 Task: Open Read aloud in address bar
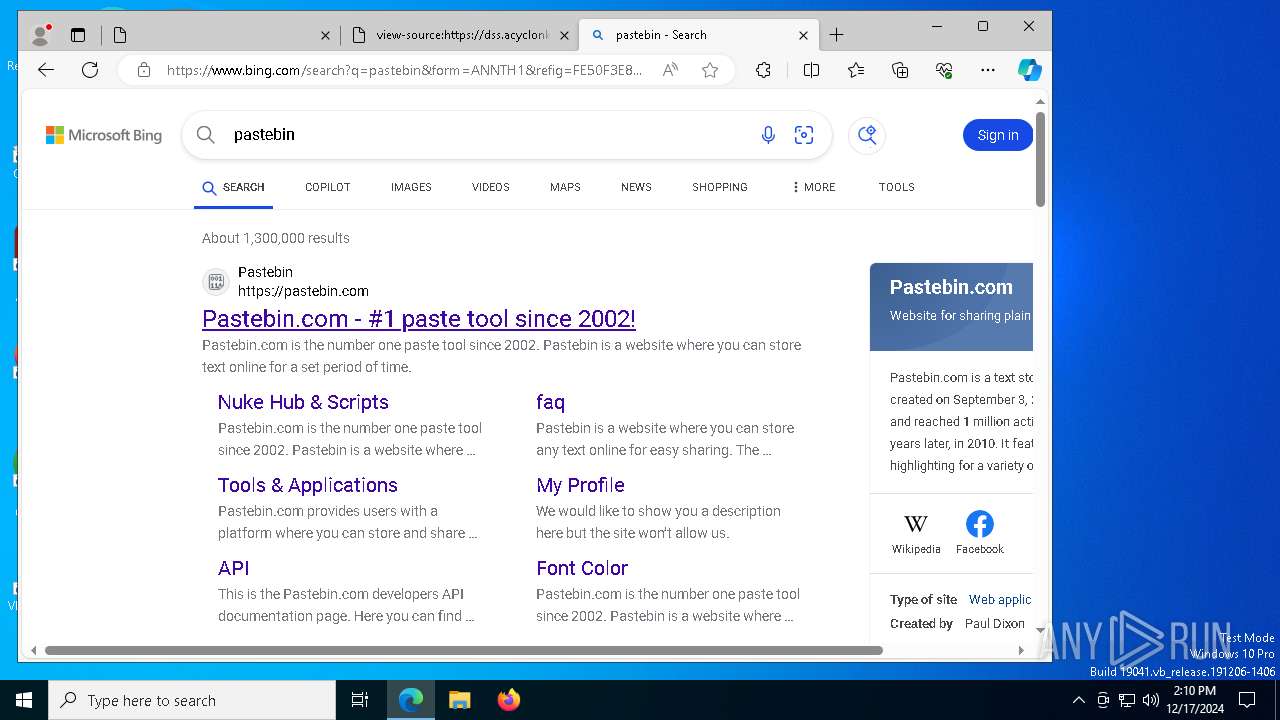(x=670, y=70)
